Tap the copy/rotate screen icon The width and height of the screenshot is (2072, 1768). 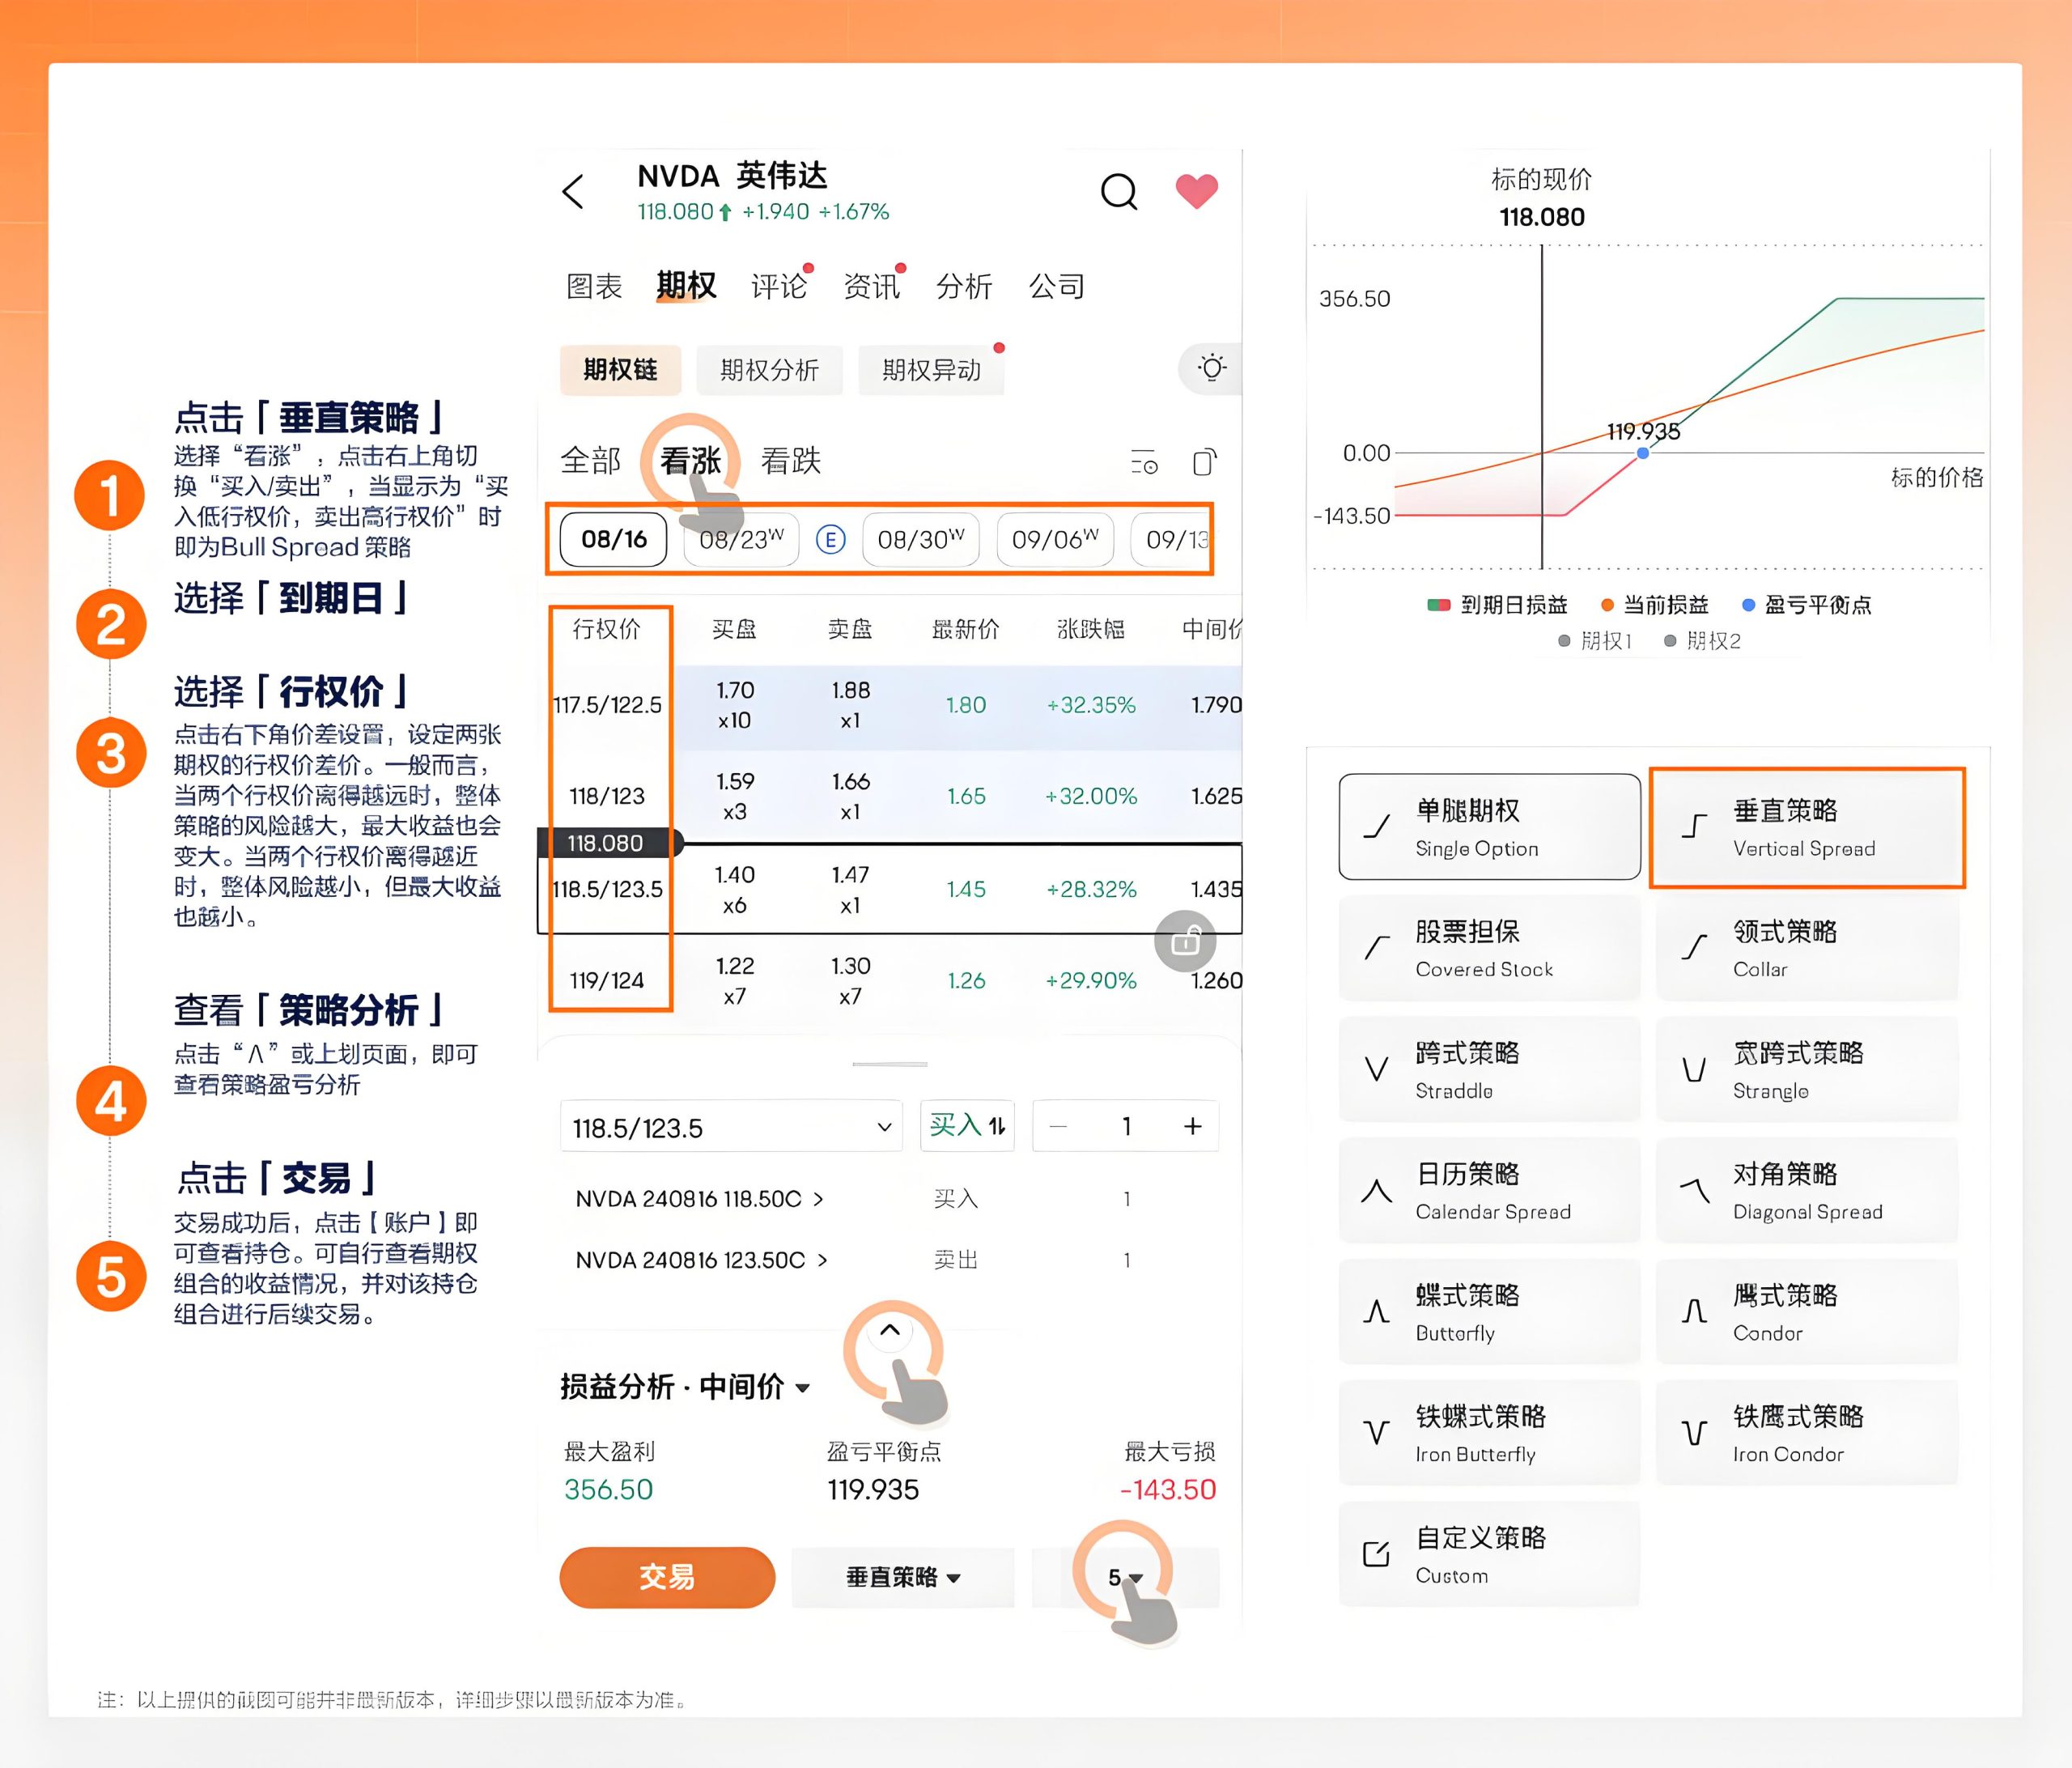point(1205,461)
